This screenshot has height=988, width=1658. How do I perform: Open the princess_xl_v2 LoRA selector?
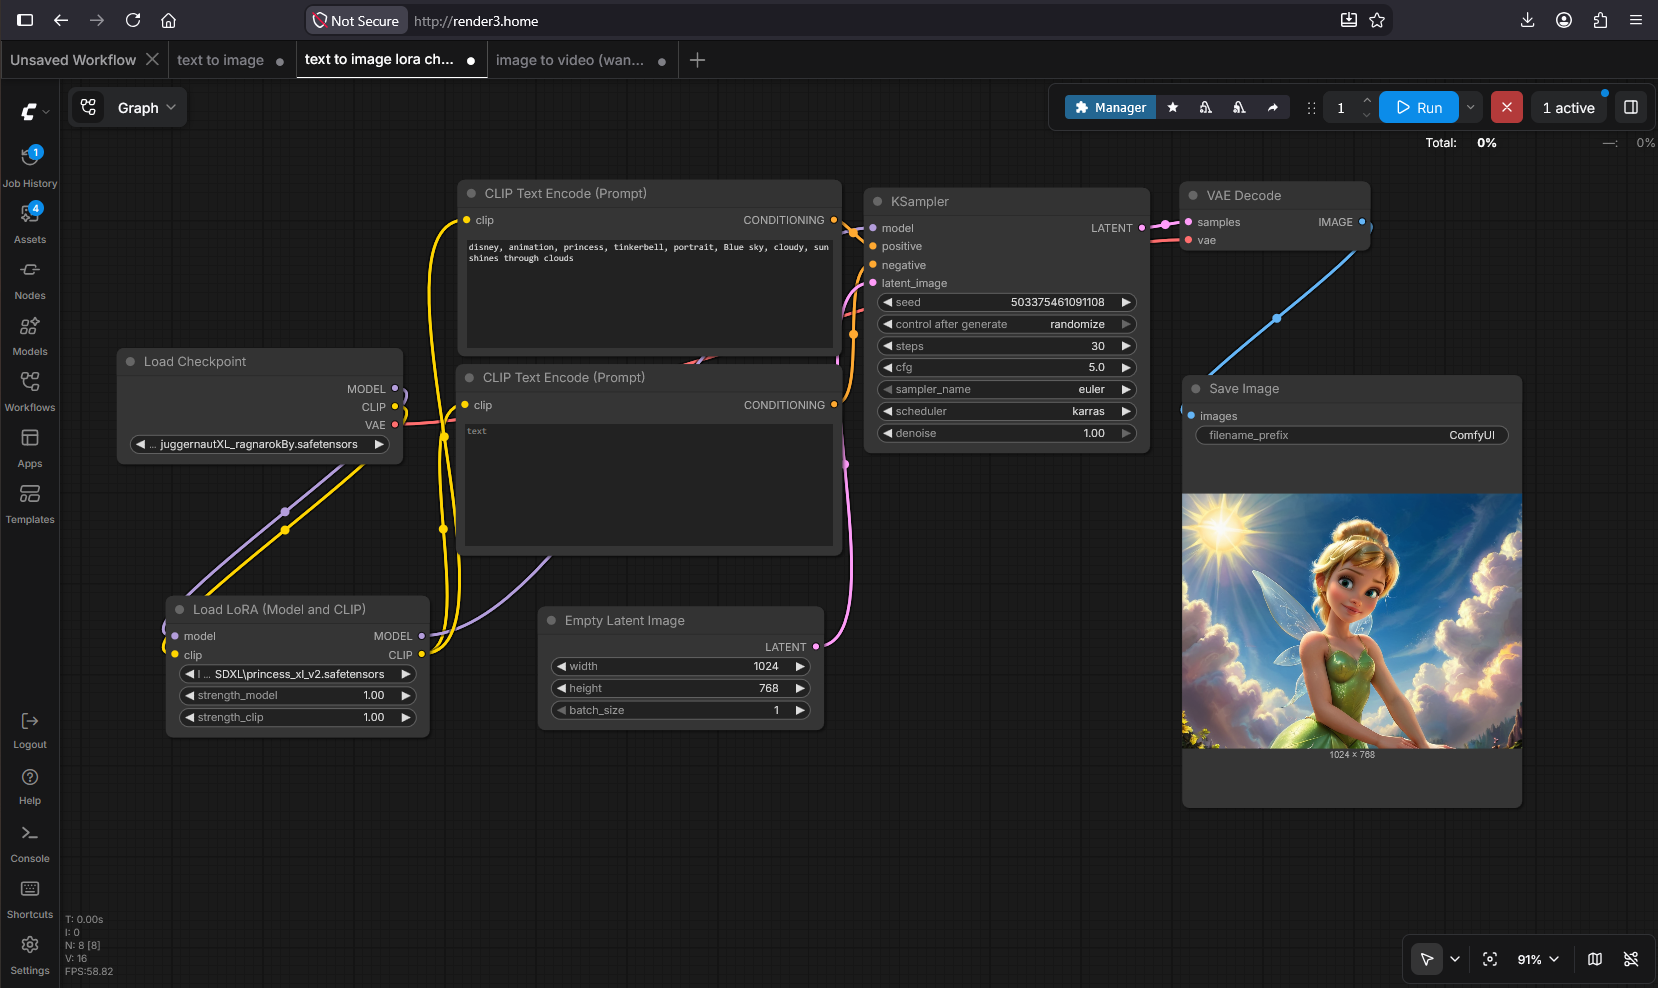tap(298, 674)
